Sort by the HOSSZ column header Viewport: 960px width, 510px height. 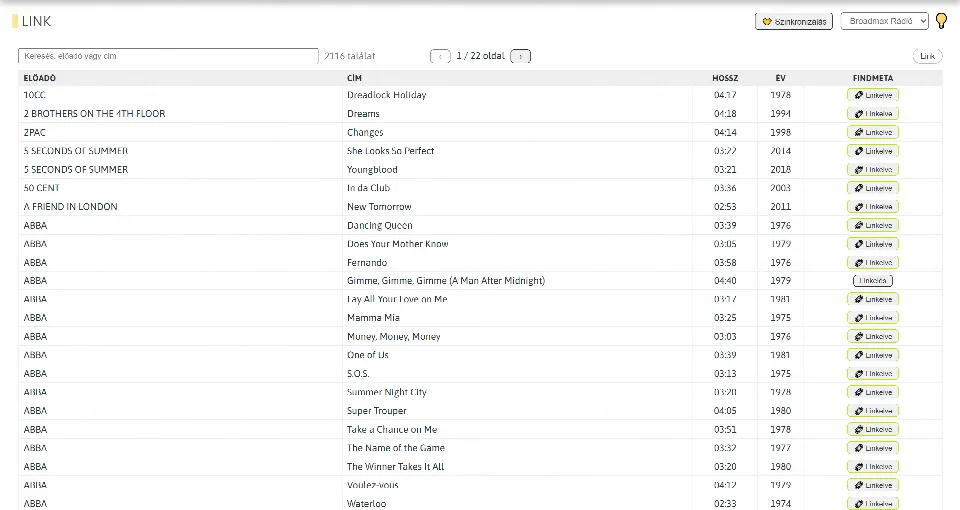(725, 78)
